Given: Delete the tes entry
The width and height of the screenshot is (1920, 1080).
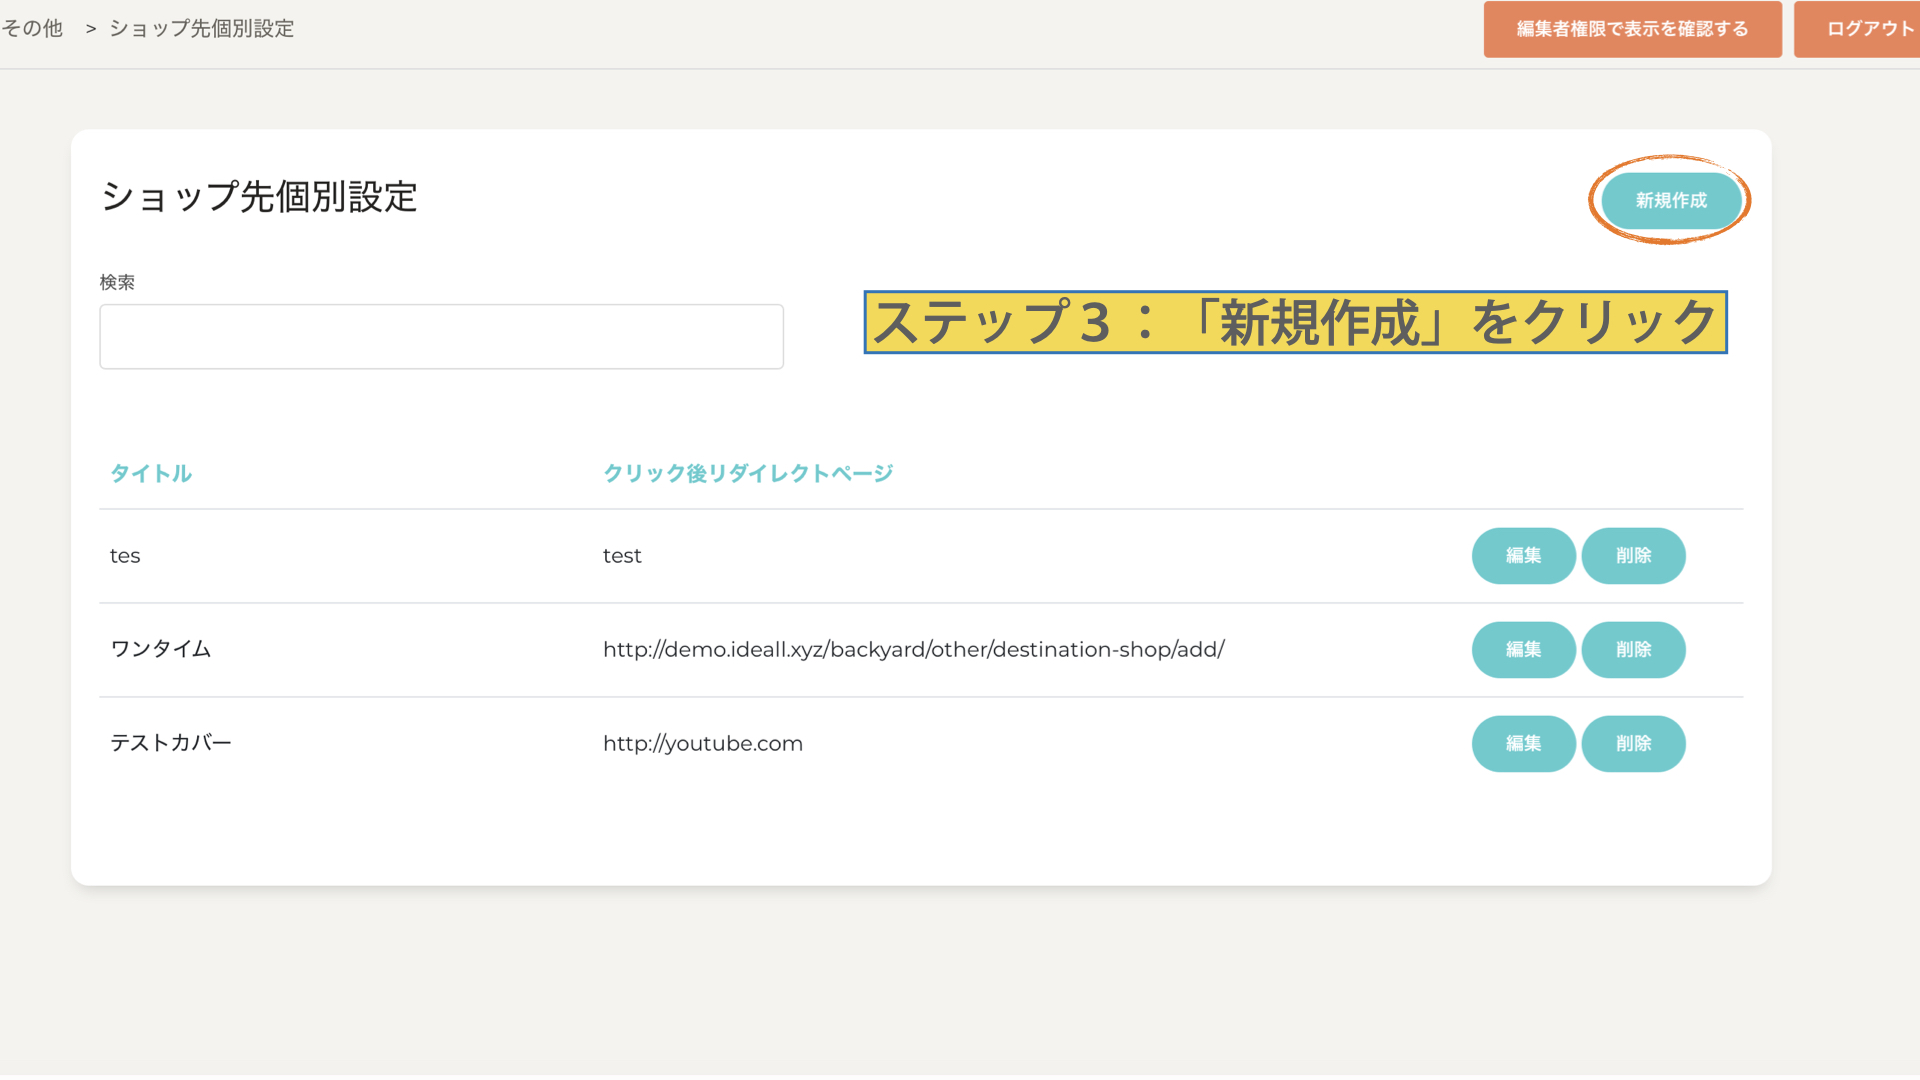Looking at the screenshot, I should 1633,556.
